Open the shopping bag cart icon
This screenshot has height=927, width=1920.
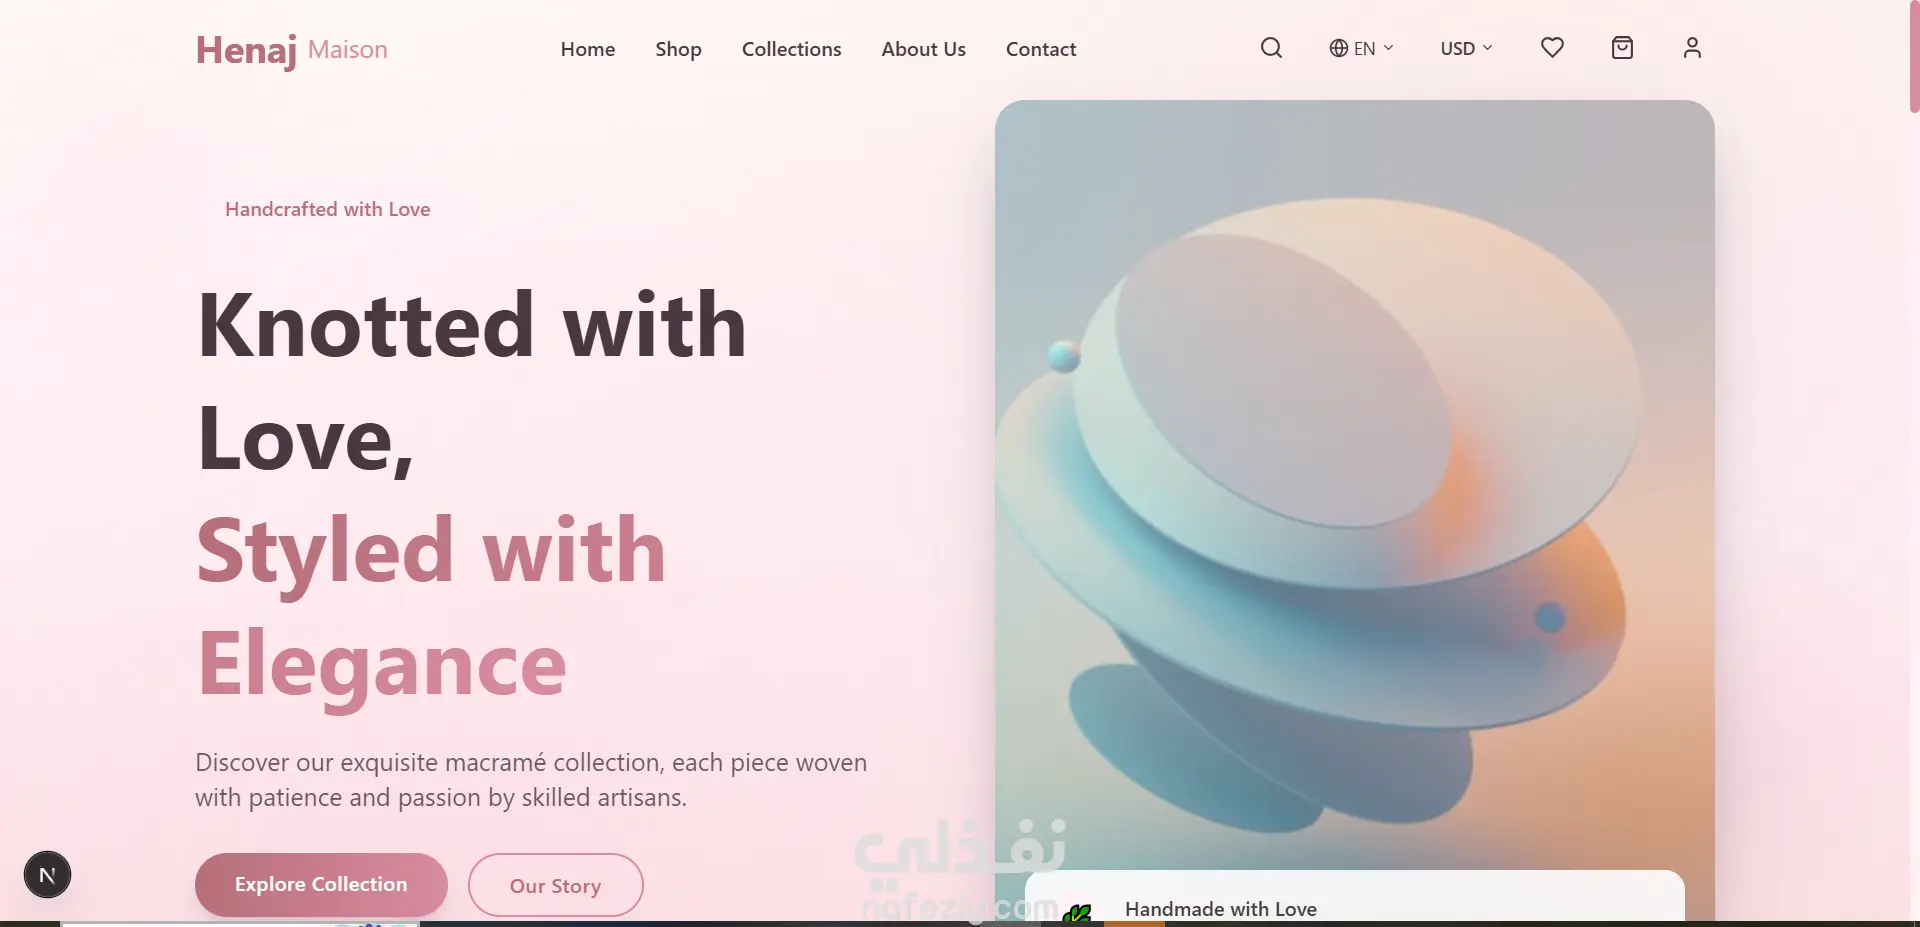tap(1622, 48)
